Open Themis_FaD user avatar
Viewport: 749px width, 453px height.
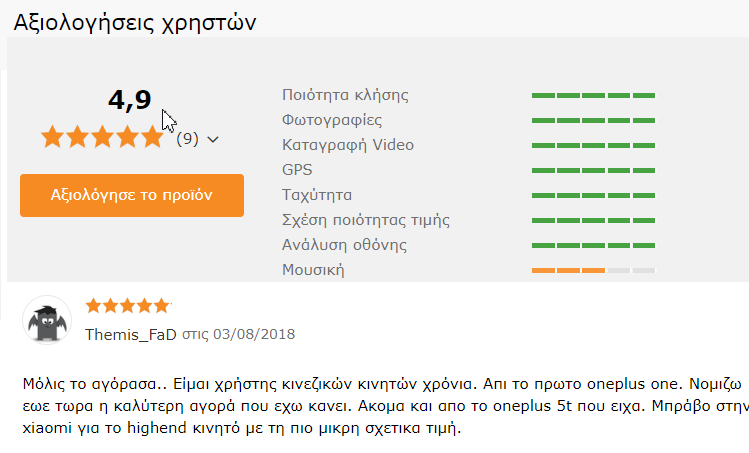[47, 320]
